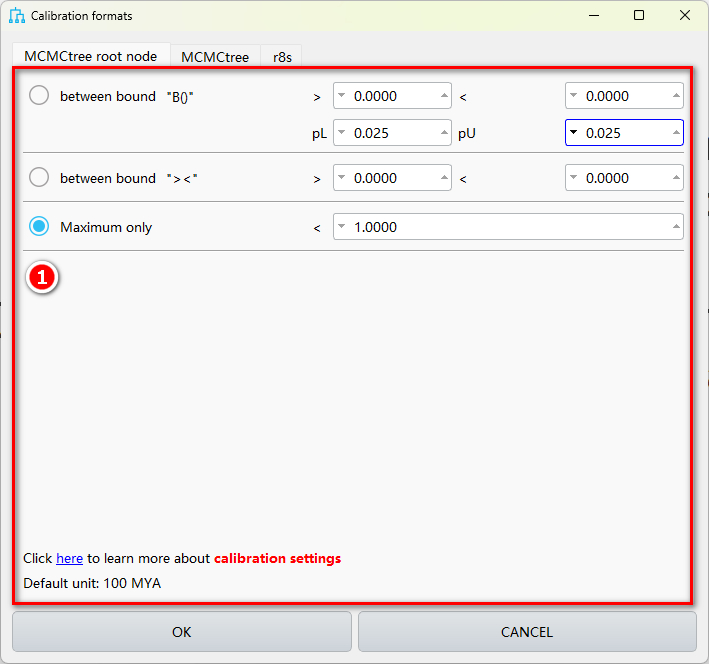
Task: Select the between bound "B()" radio button
Action: pos(39,96)
